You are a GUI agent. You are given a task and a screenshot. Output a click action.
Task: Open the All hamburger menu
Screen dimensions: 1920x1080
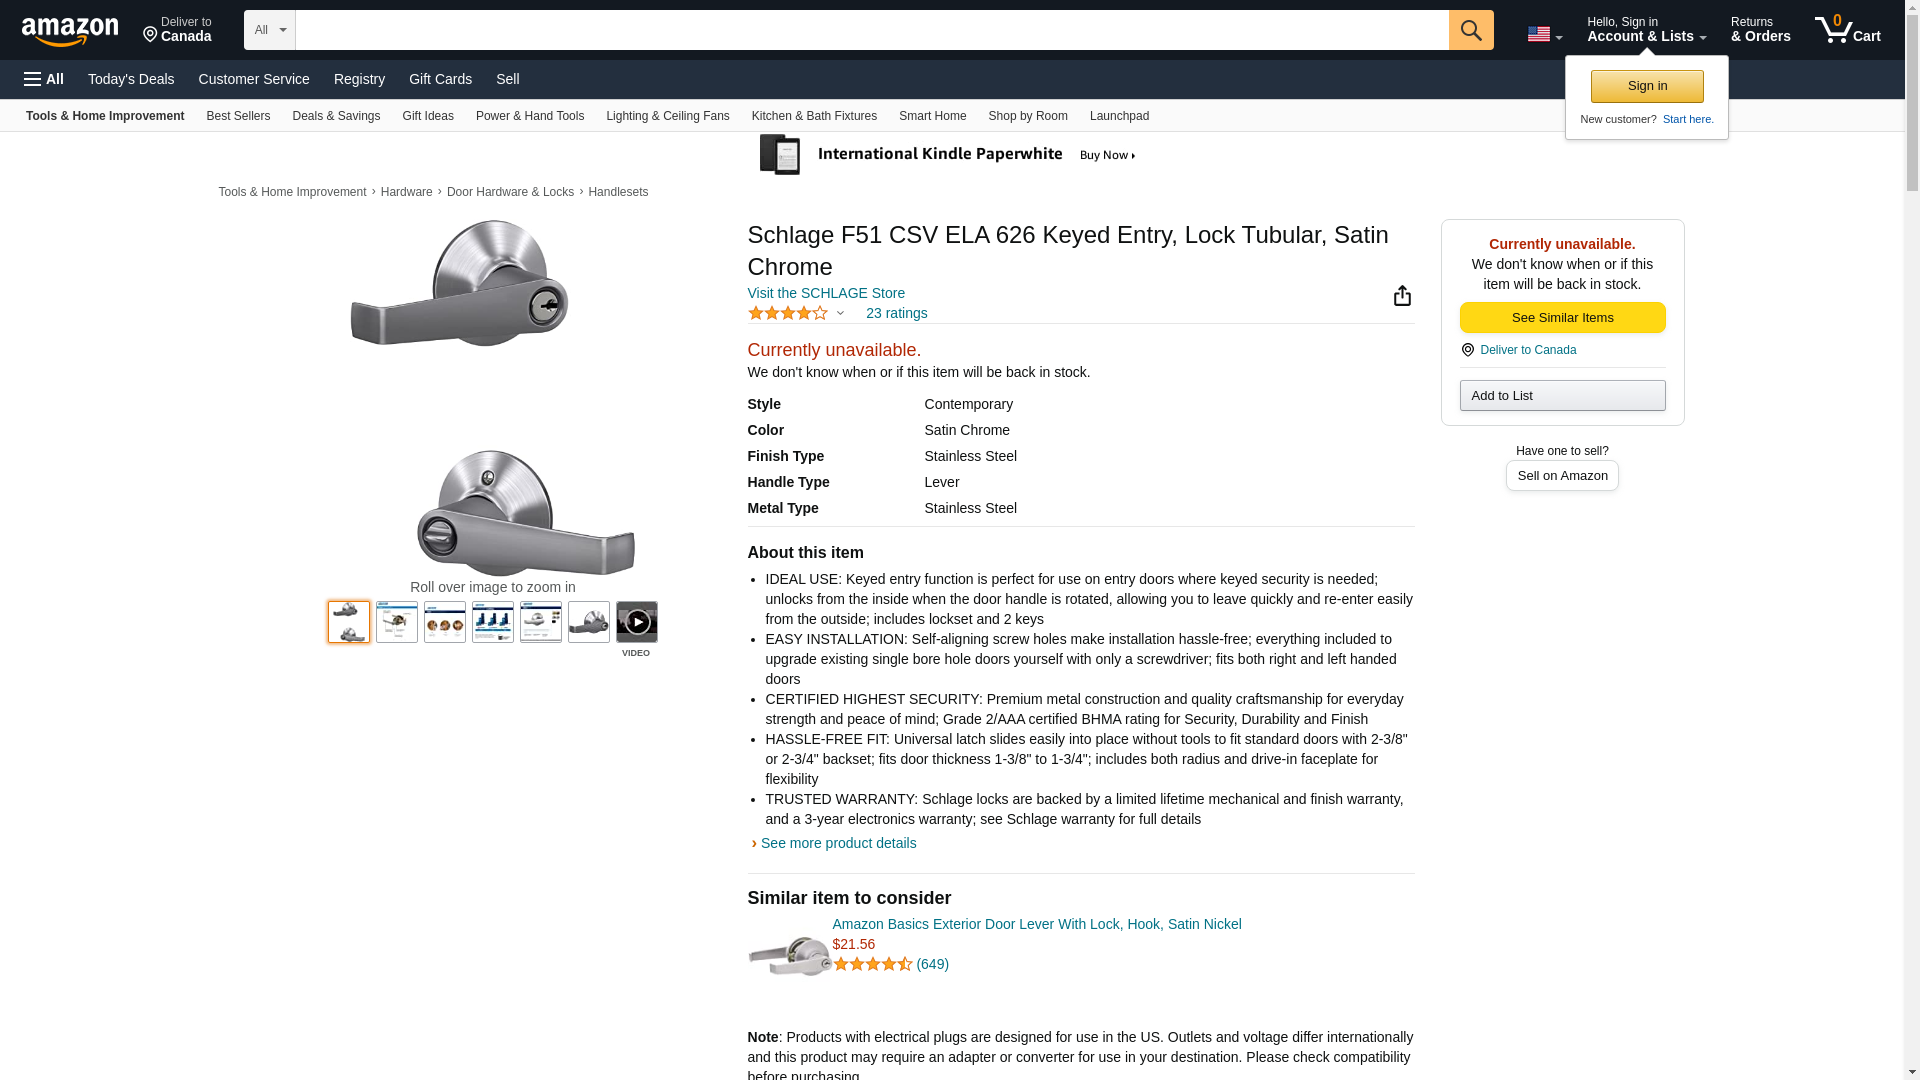(44, 79)
